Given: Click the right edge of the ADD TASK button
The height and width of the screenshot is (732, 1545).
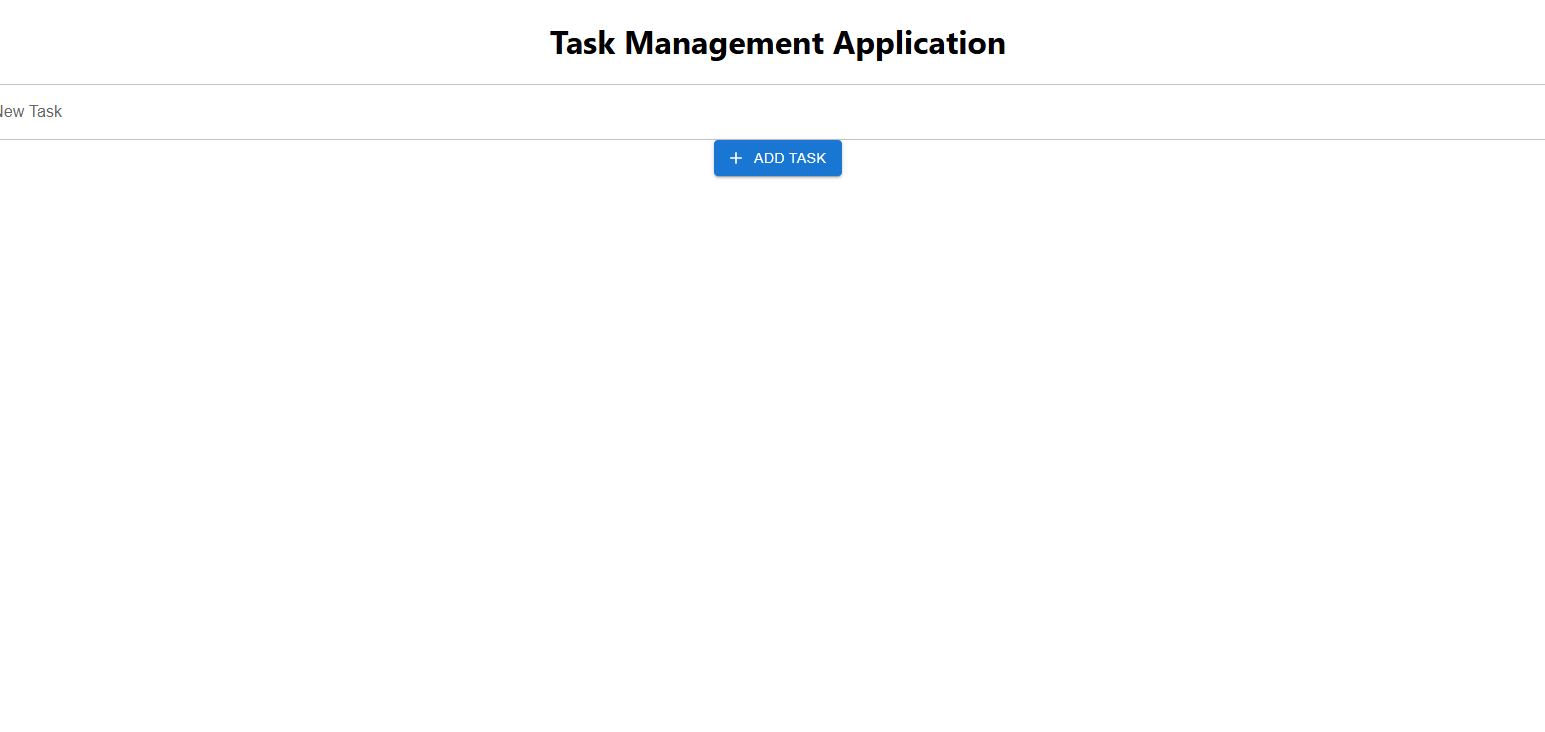Looking at the screenshot, I should point(837,158).
